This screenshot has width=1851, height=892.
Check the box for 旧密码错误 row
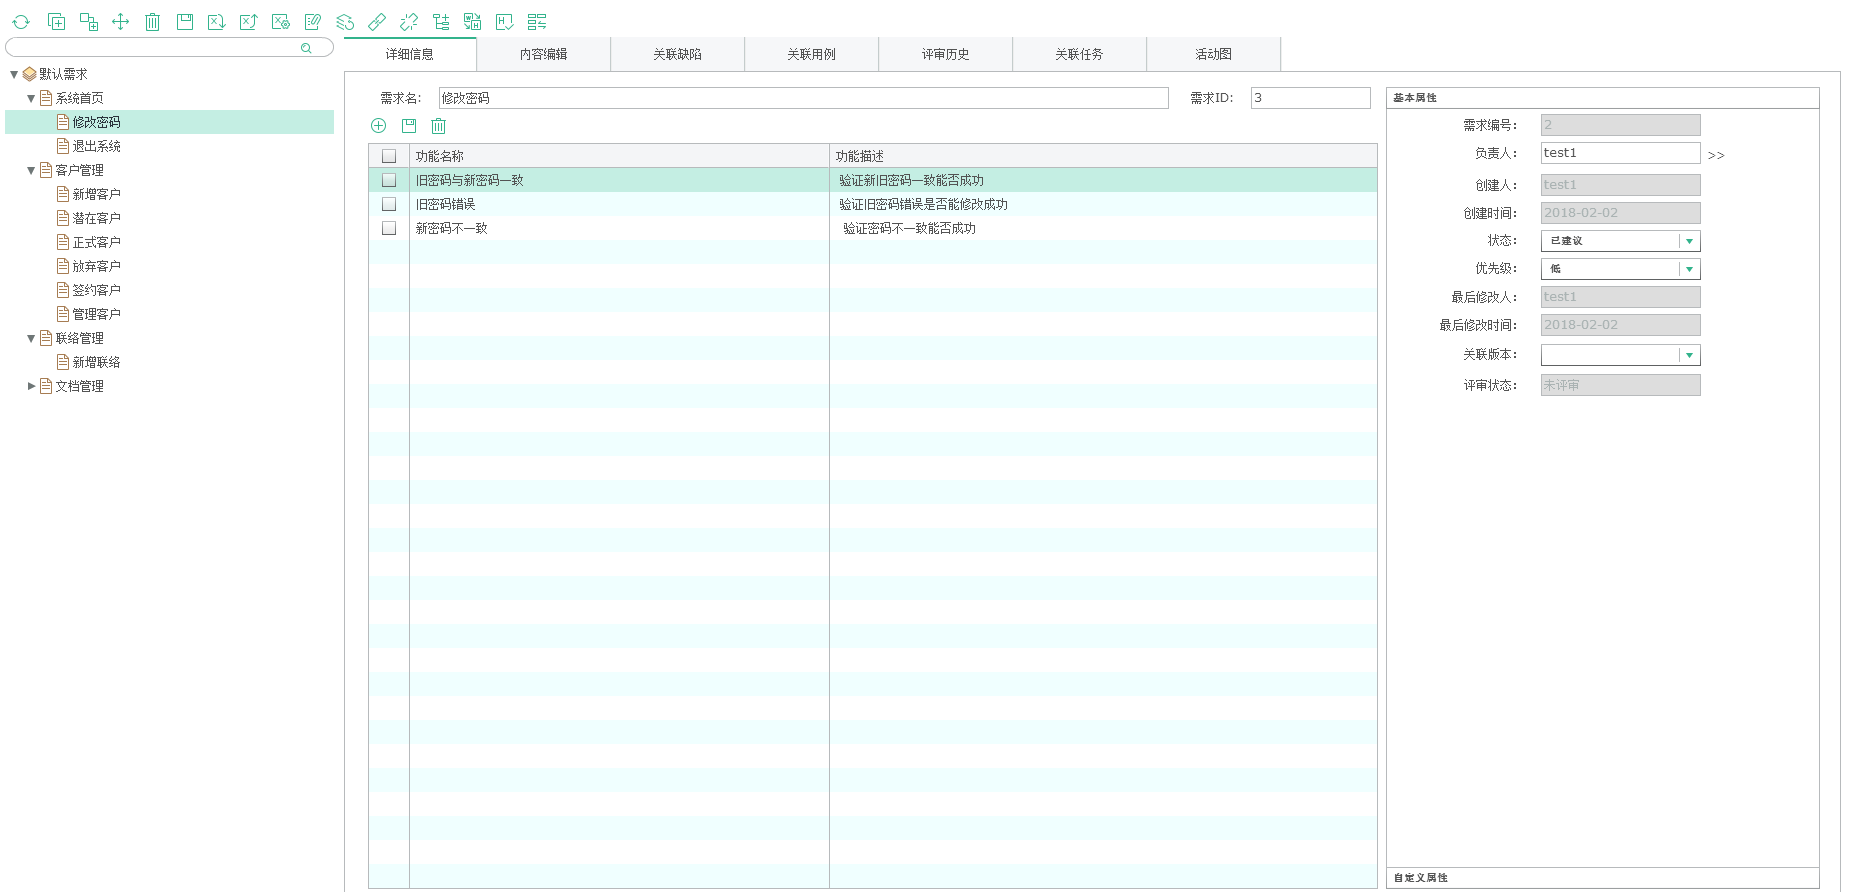click(389, 204)
